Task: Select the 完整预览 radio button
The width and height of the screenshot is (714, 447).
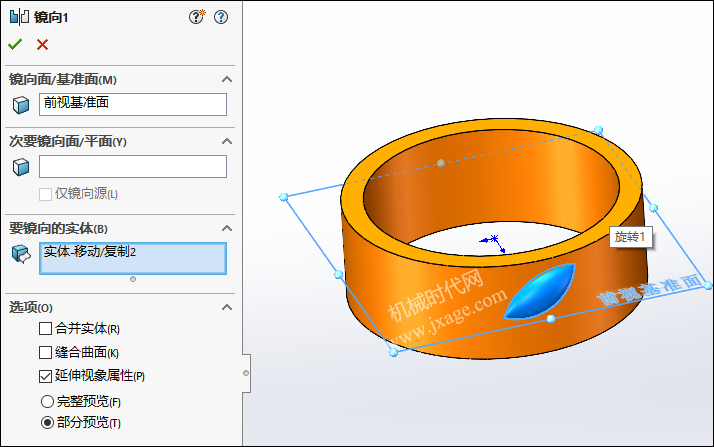Action: (47, 401)
